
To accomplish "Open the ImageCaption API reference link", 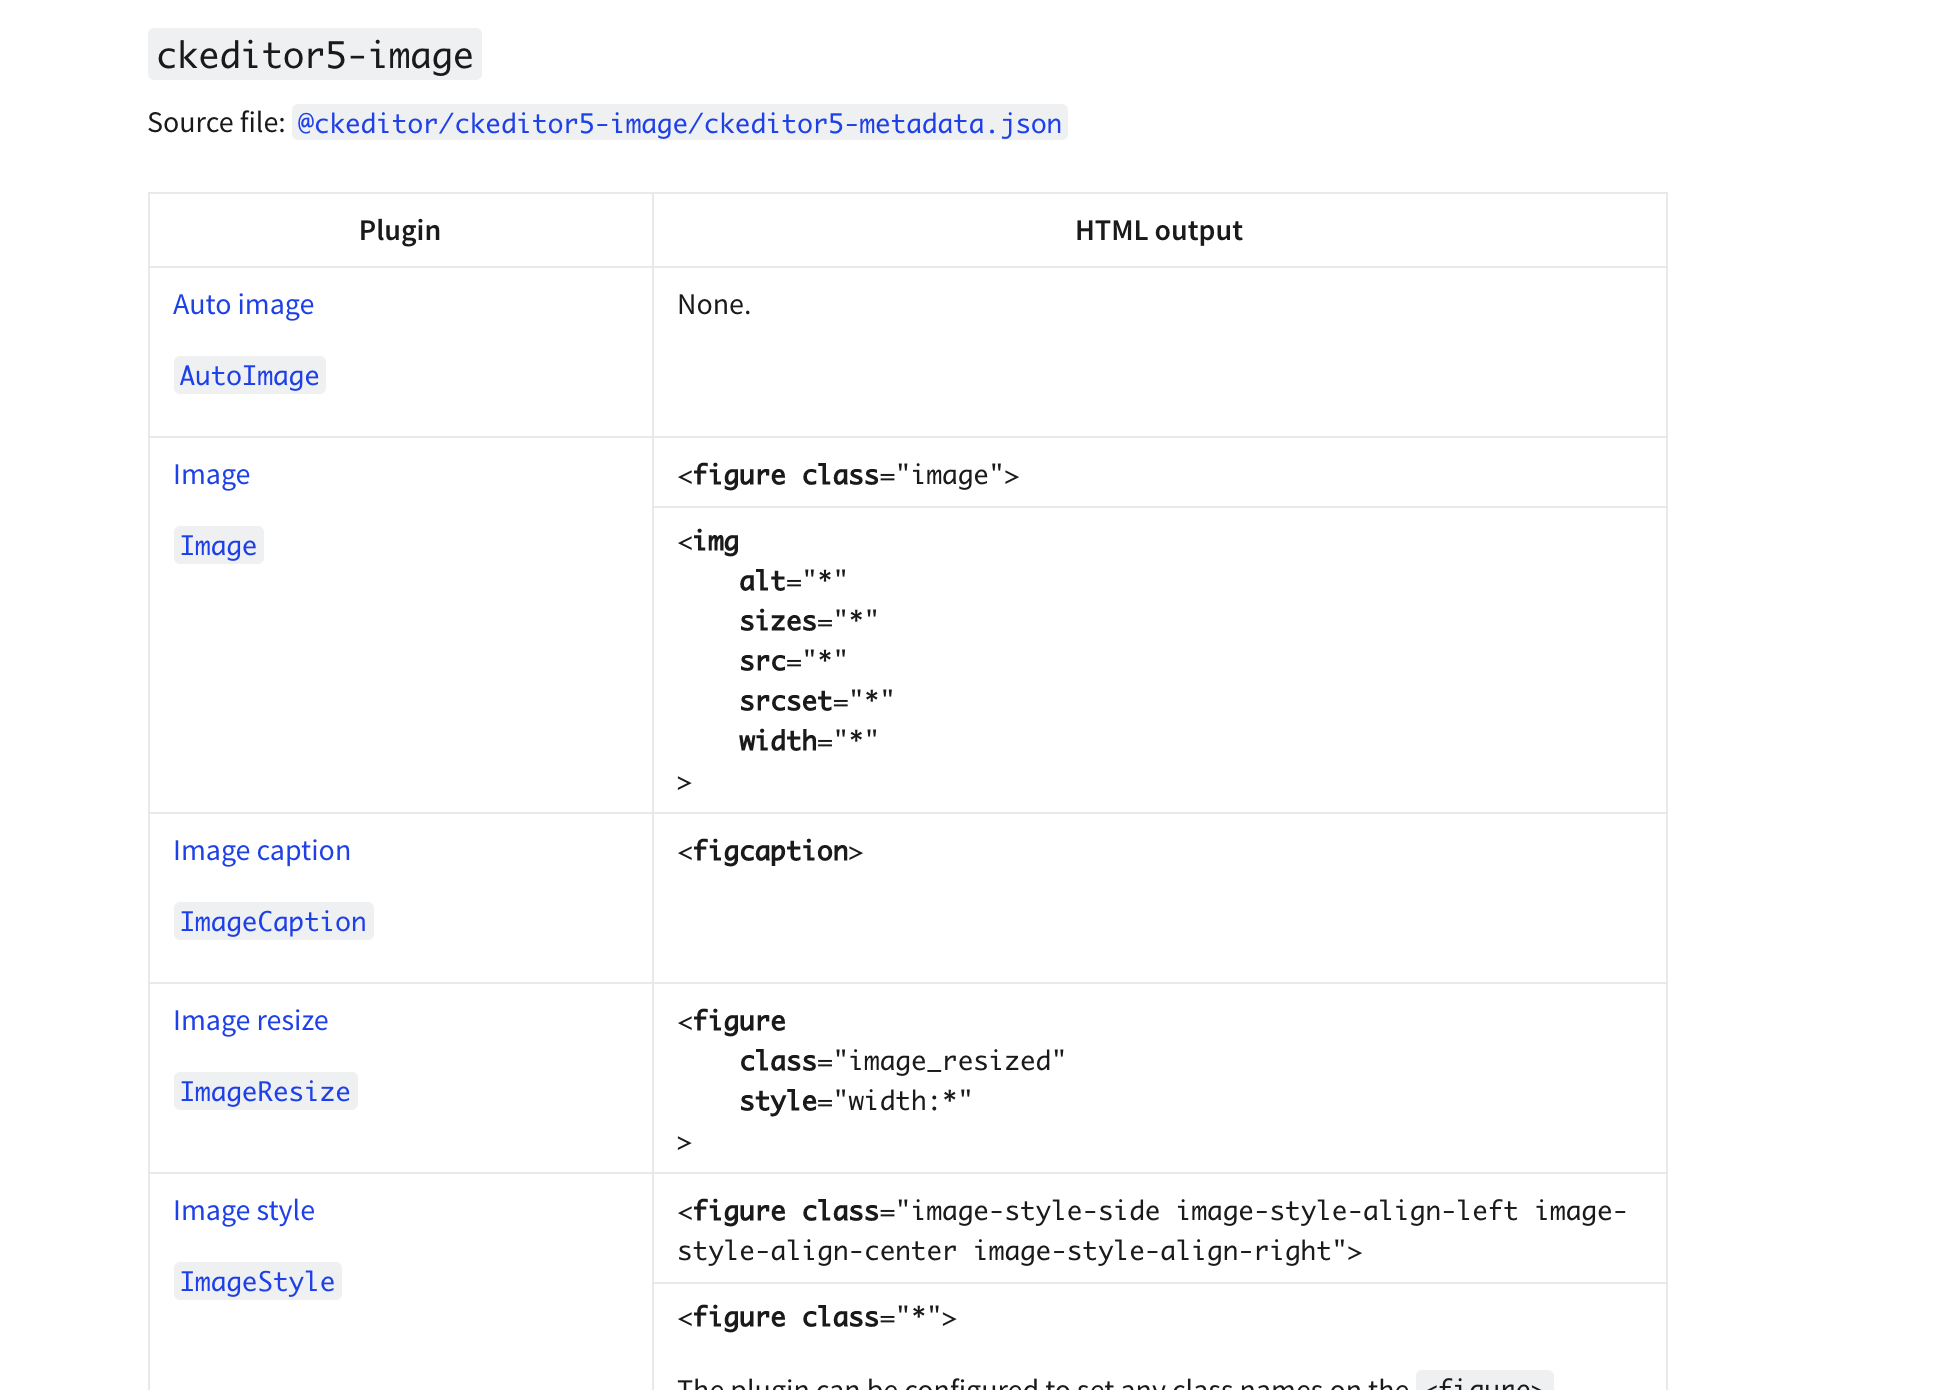I will pyautogui.click(x=272, y=921).
